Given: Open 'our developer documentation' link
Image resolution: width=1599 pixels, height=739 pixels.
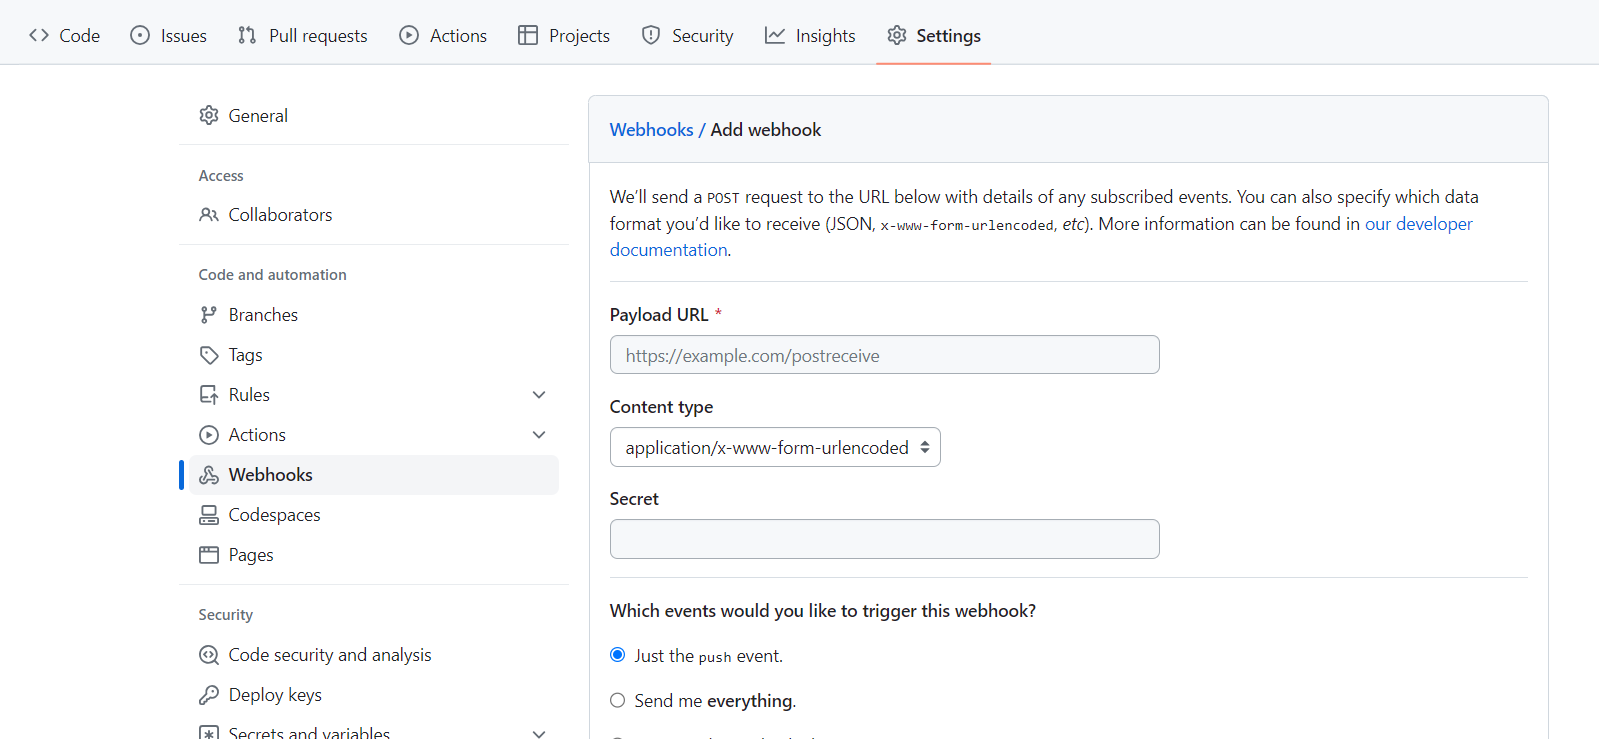Looking at the screenshot, I should 1041,237.
